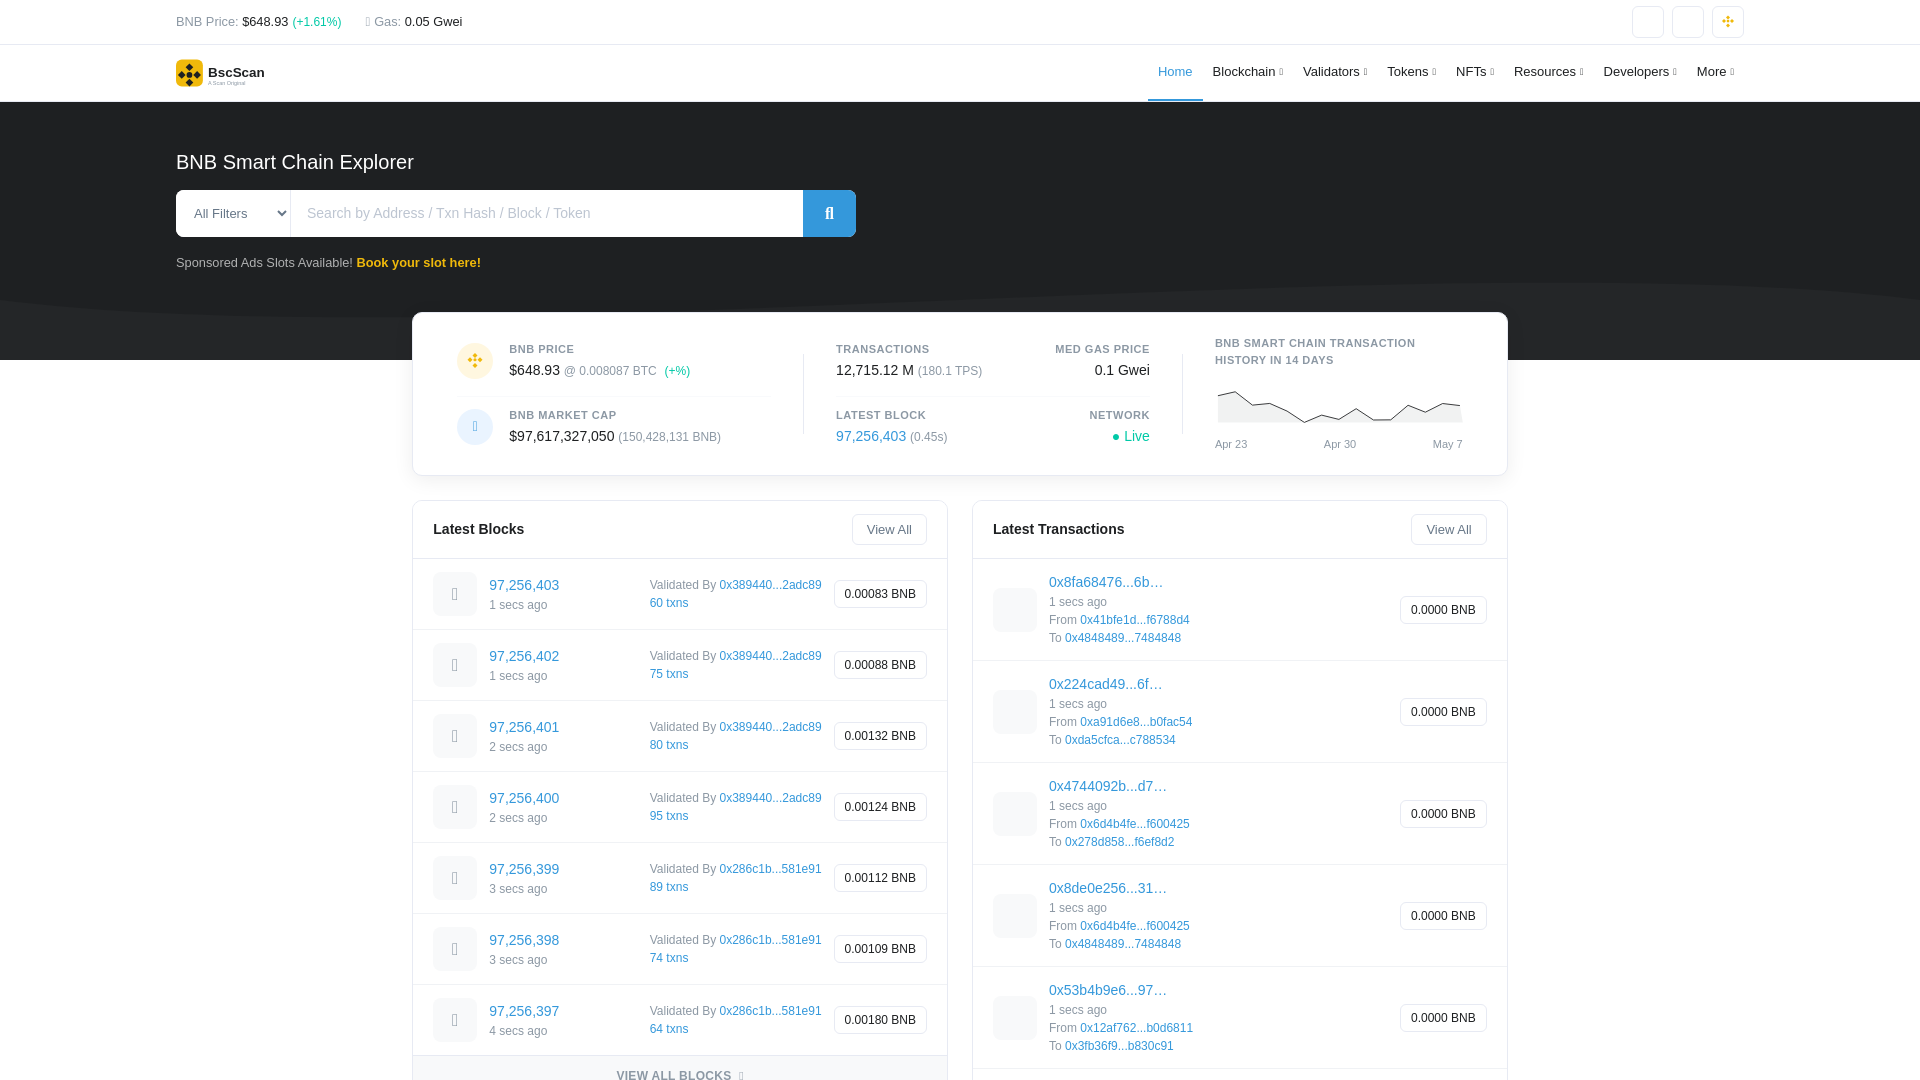Click the 0.1 Gwei med gas price
Viewport: 1920px width, 1080px height.
click(1122, 370)
